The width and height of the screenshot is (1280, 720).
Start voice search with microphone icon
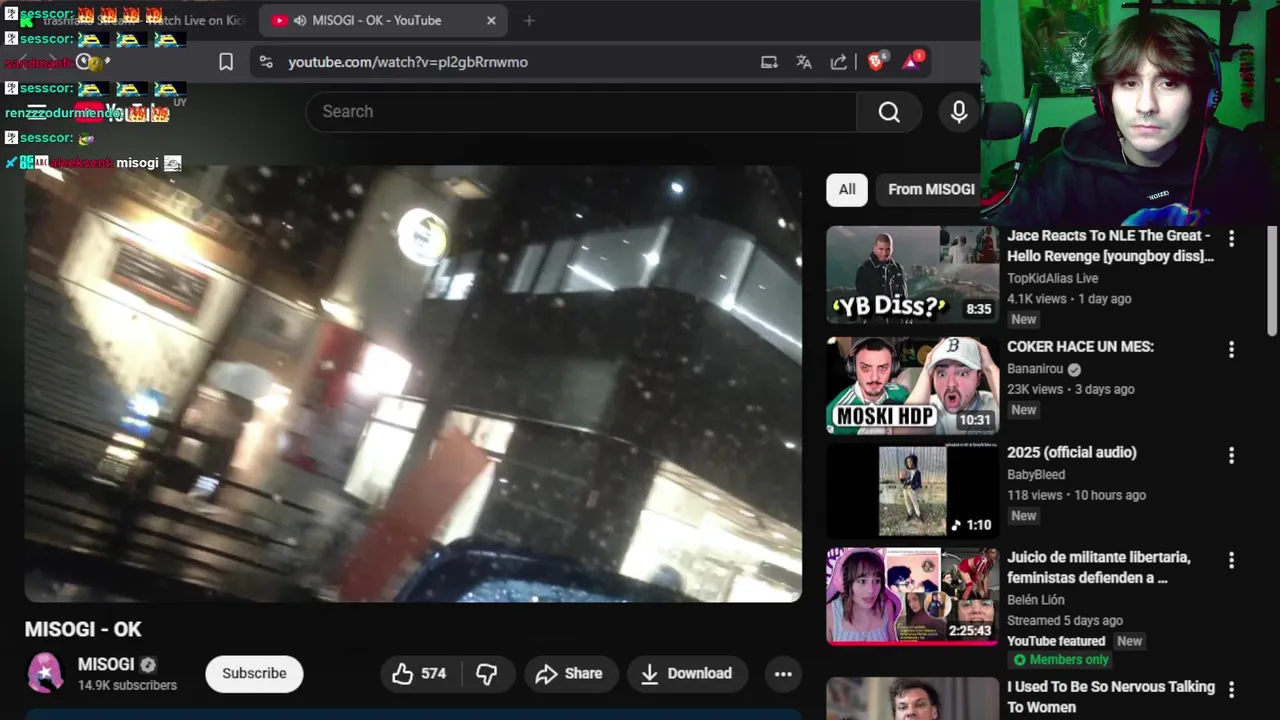(959, 112)
